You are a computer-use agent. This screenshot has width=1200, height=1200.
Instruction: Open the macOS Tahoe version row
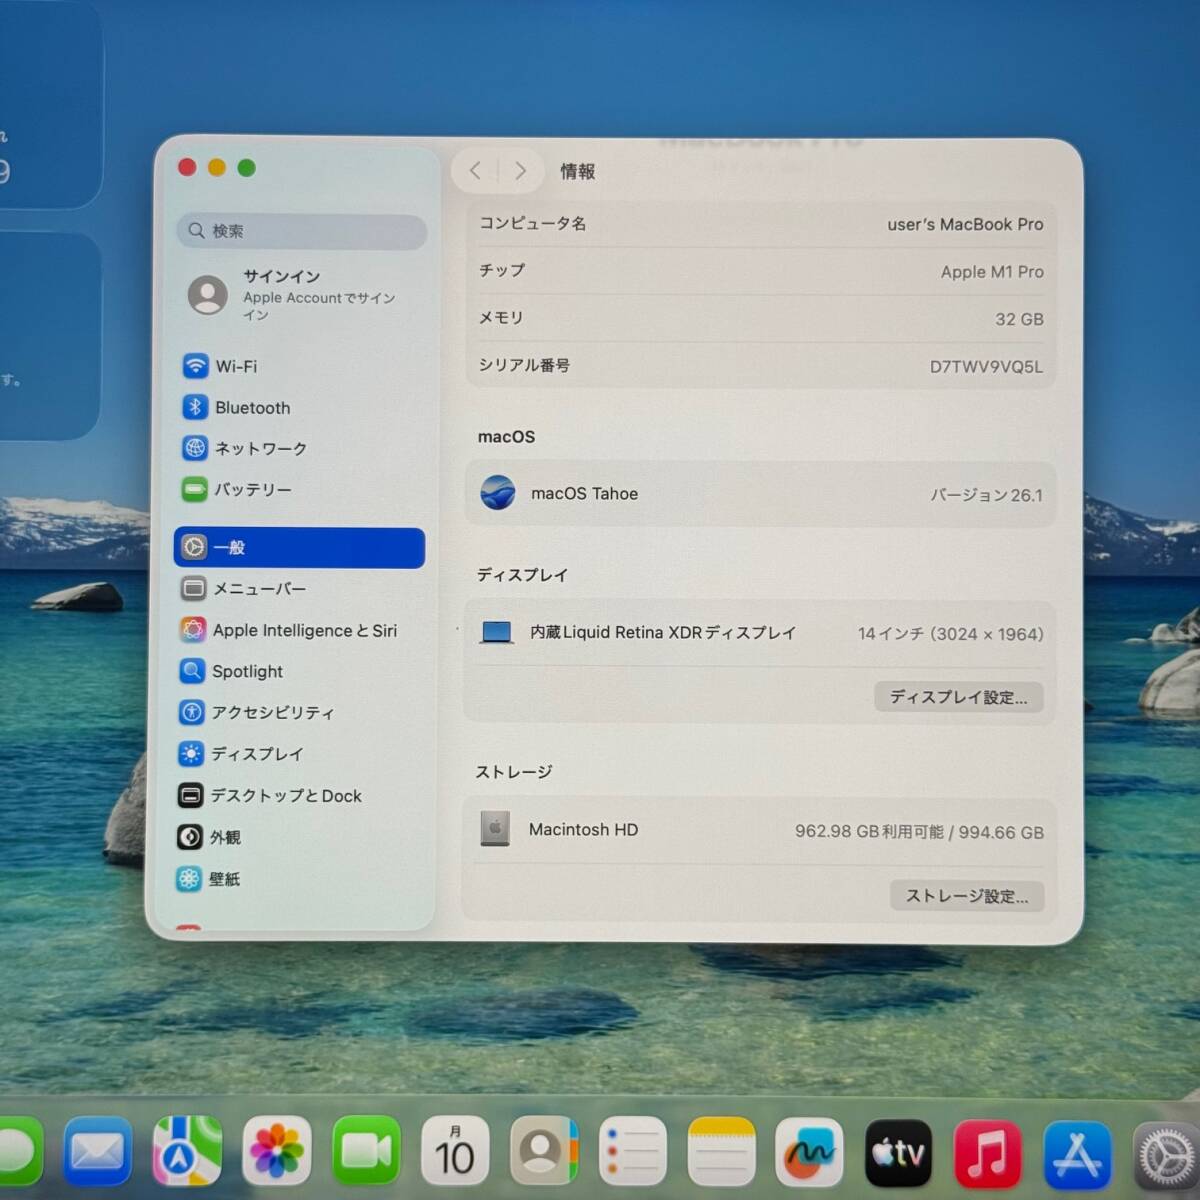(760, 494)
